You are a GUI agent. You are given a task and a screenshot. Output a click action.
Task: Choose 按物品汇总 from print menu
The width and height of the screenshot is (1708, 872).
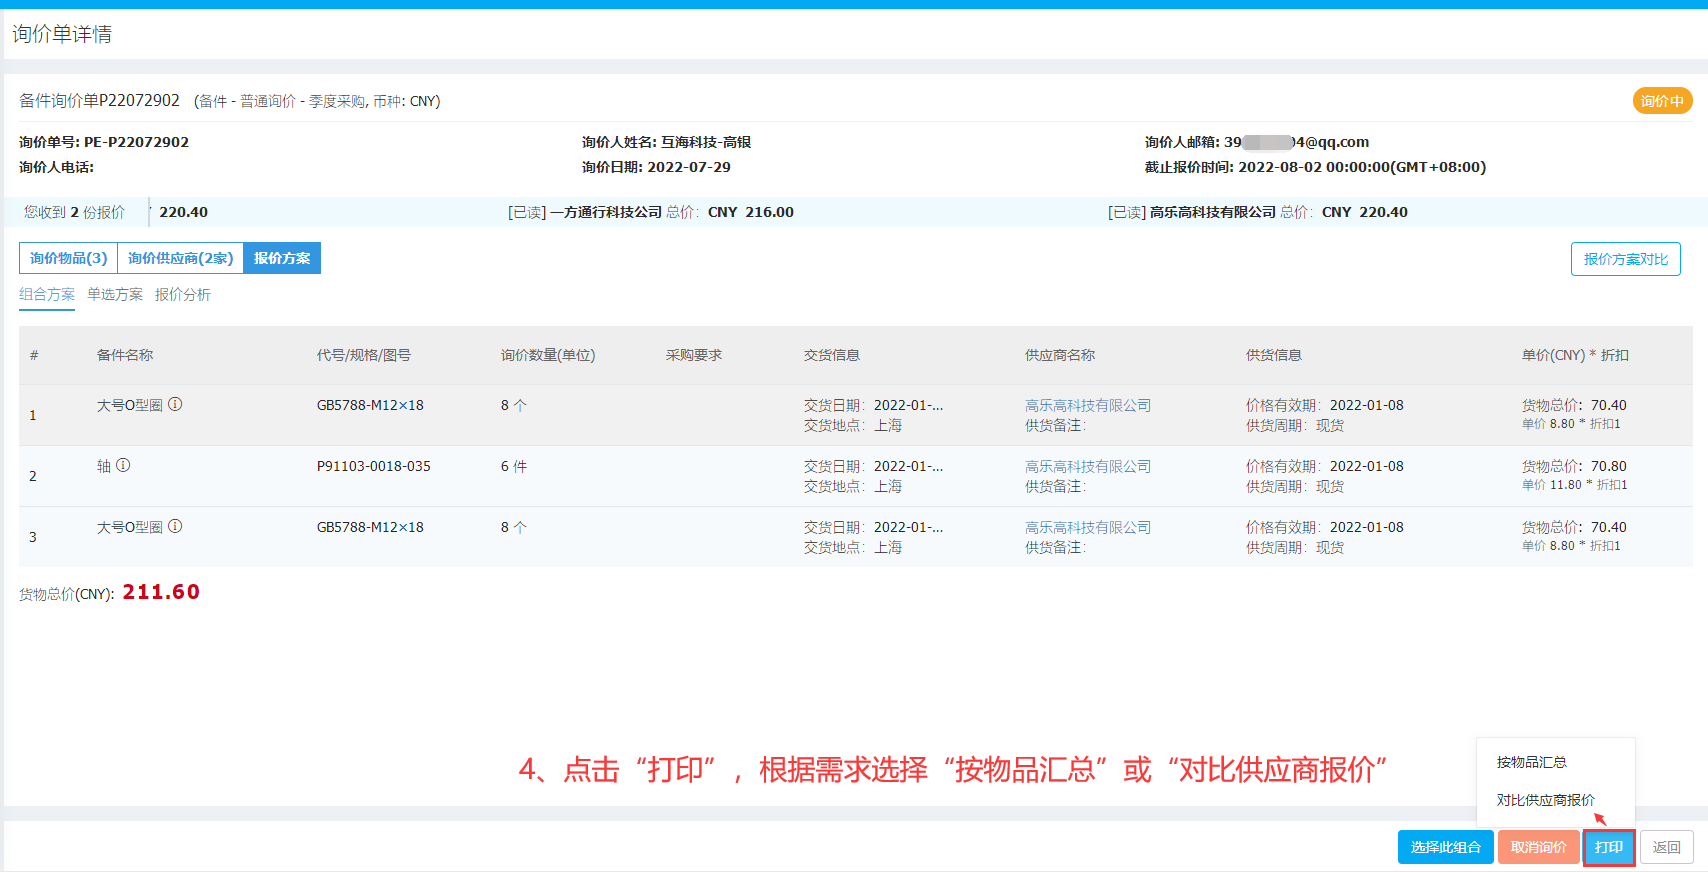[1532, 762]
